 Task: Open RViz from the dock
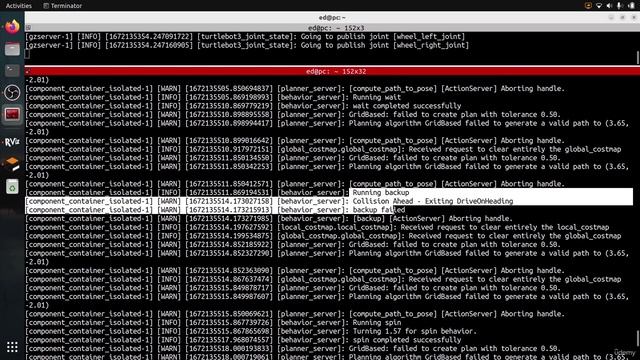[12, 142]
